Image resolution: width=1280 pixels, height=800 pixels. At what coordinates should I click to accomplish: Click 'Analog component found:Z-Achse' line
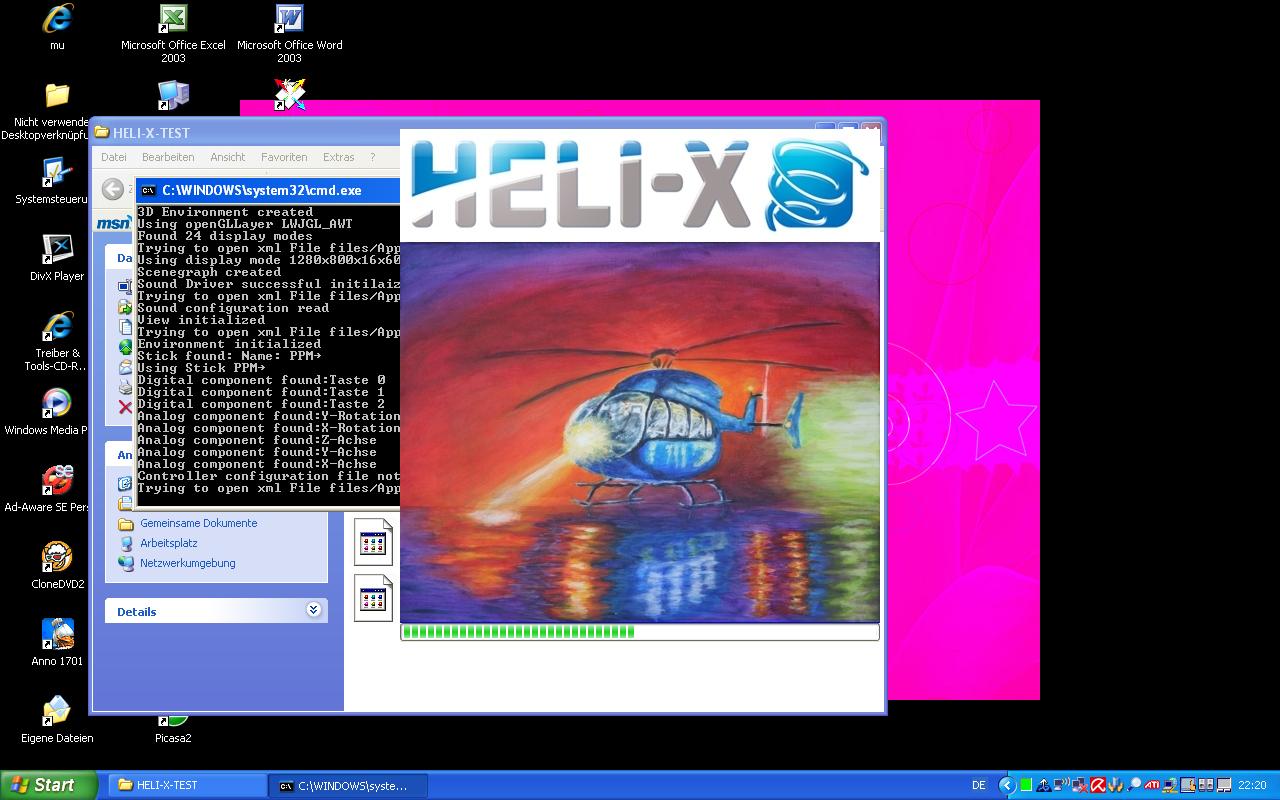pyautogui.click(x=257, y=440)
